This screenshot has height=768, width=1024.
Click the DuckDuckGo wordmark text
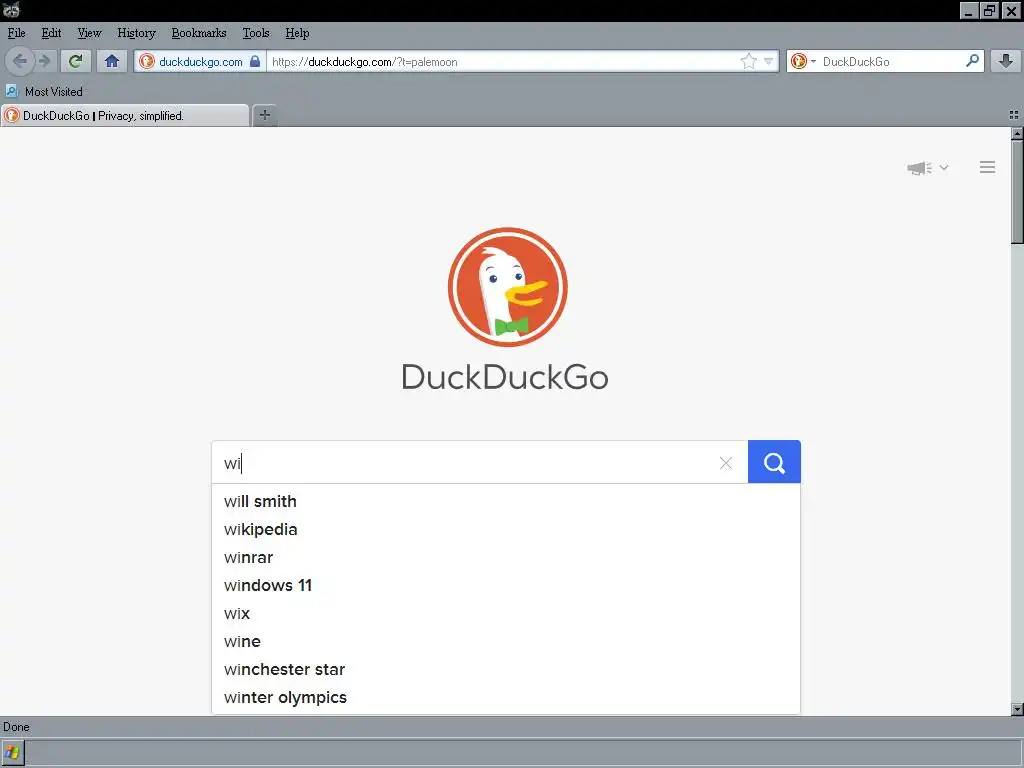[505, 377]
